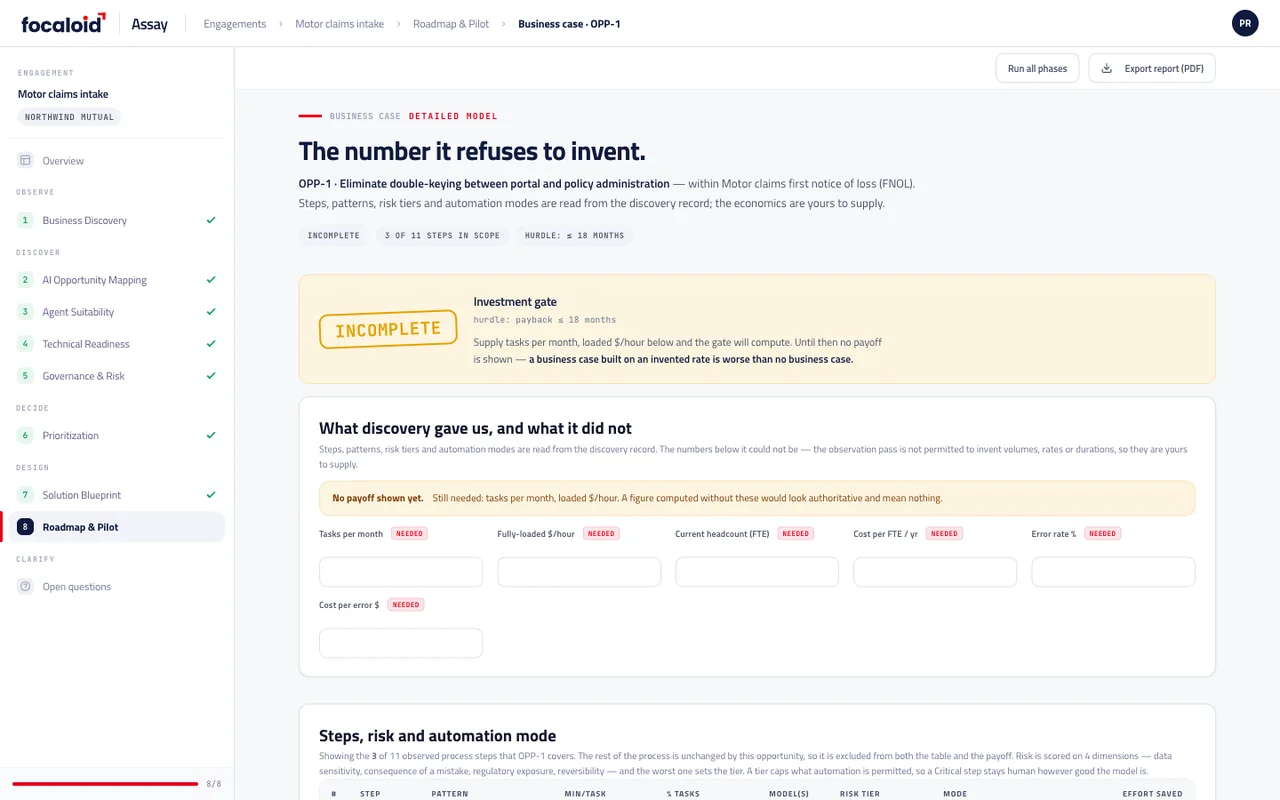Focus the Cost per FTE / yr field
This screenshot has height=800, width=1280.
935,572
